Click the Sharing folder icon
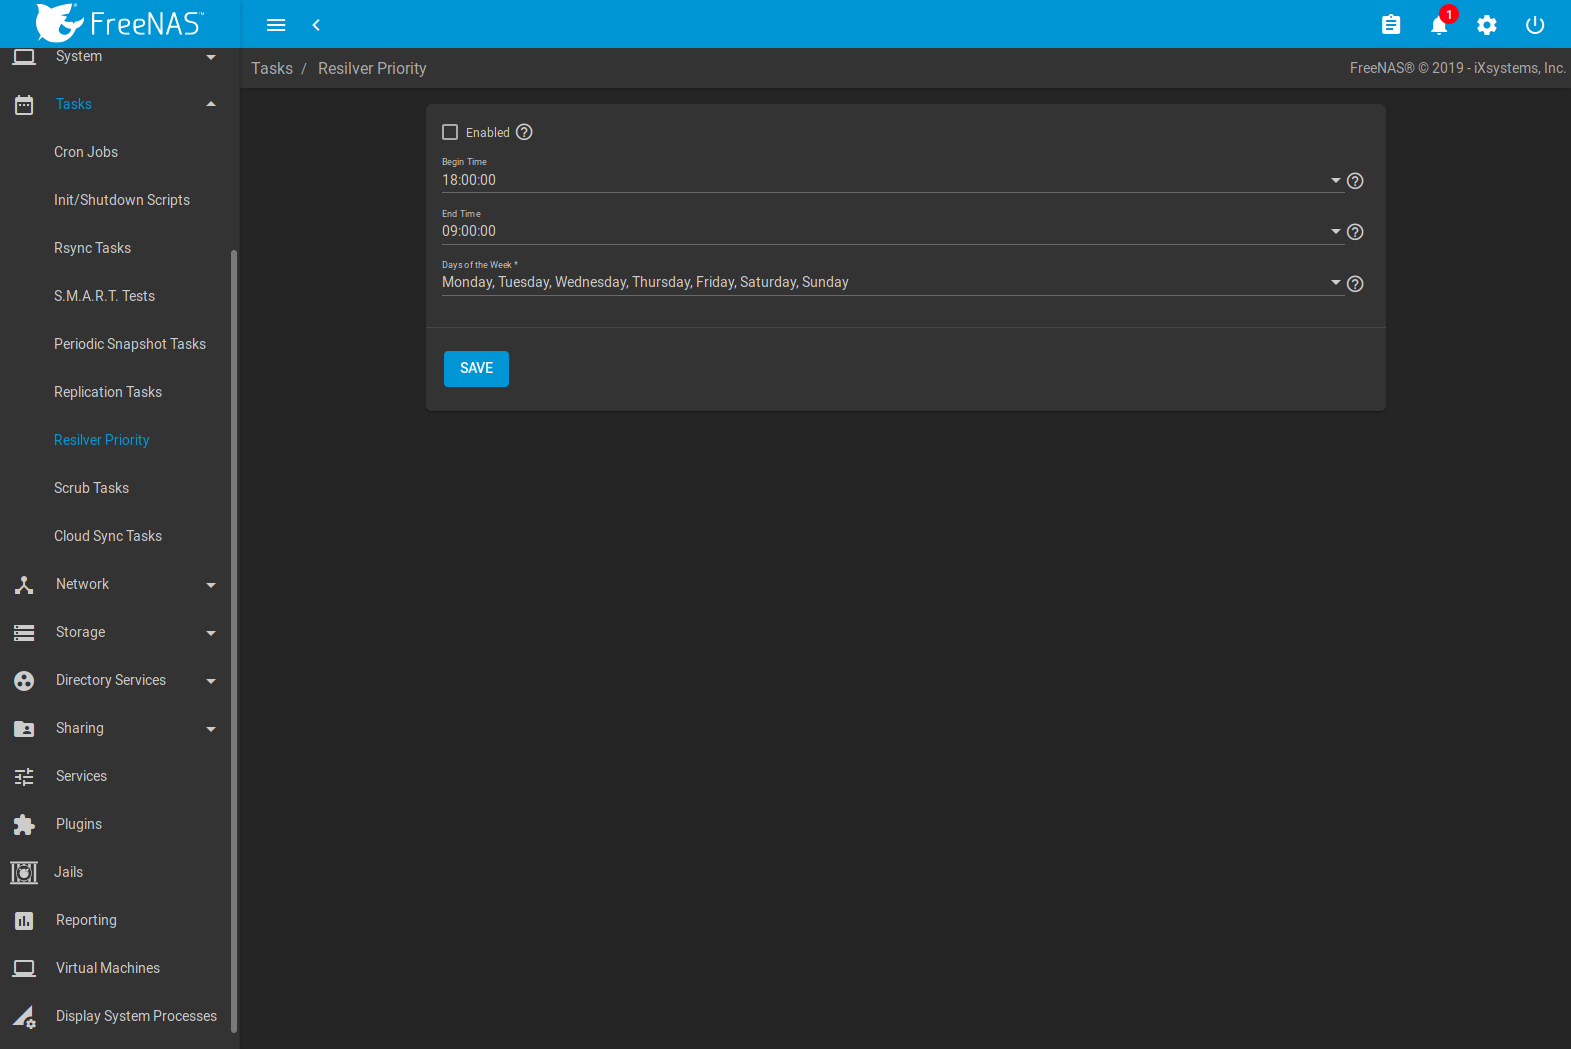 [24, 729]
